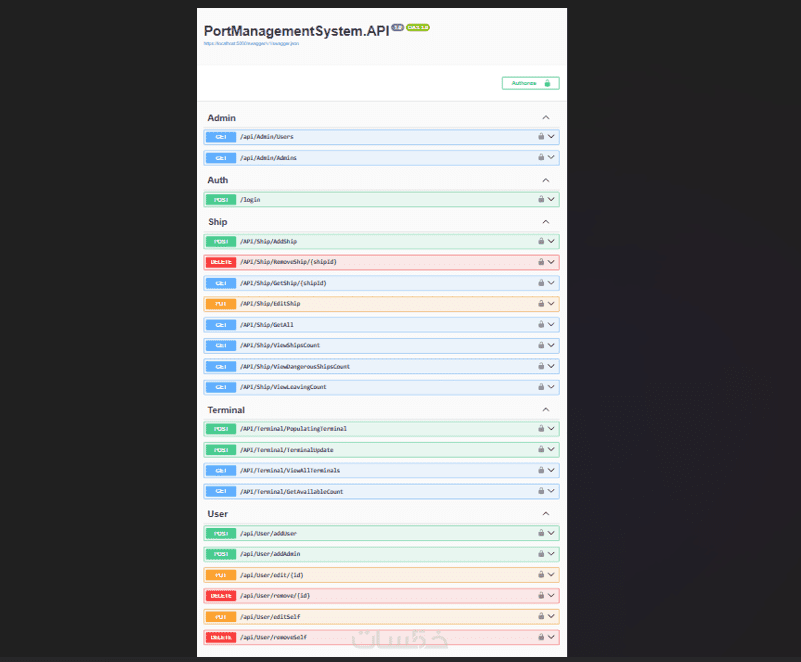The width and height of the screenshot is (801, 662).
Task: Click lock icon on POST /login row
Action: [x=541, y=200]
